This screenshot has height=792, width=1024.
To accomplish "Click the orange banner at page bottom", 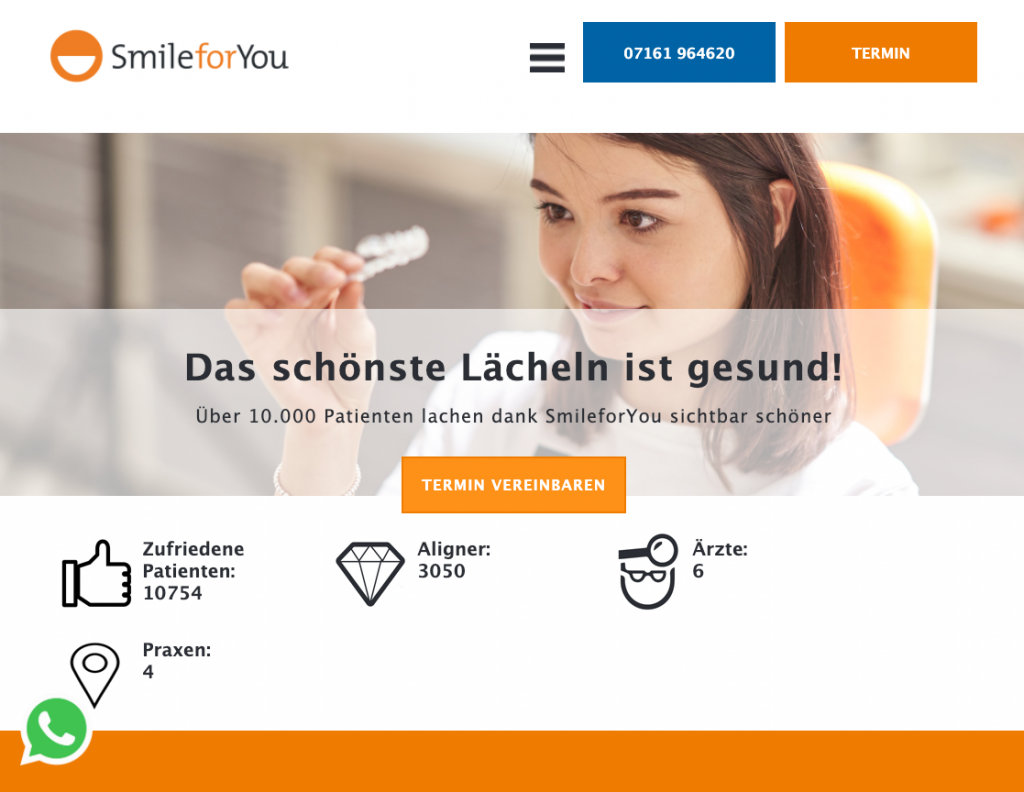I will click(512, 761).
